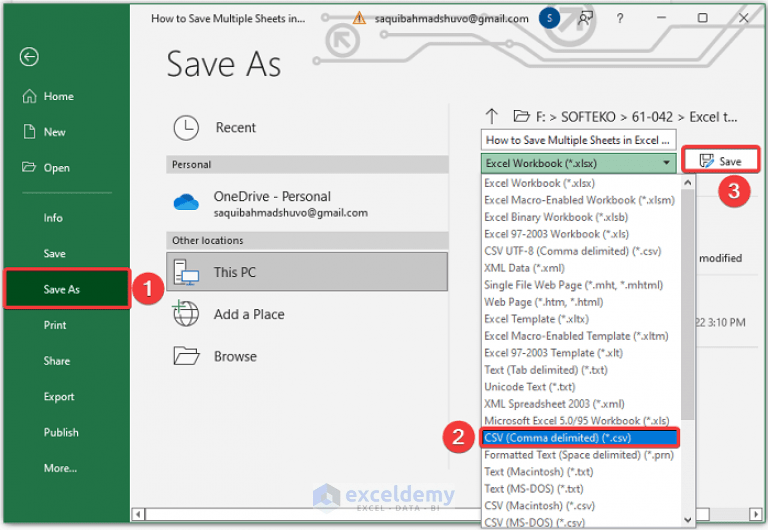The image size is (768, 530).
Task: Click SOFTEKO in the folder path
Action: [x=588, y=117]
